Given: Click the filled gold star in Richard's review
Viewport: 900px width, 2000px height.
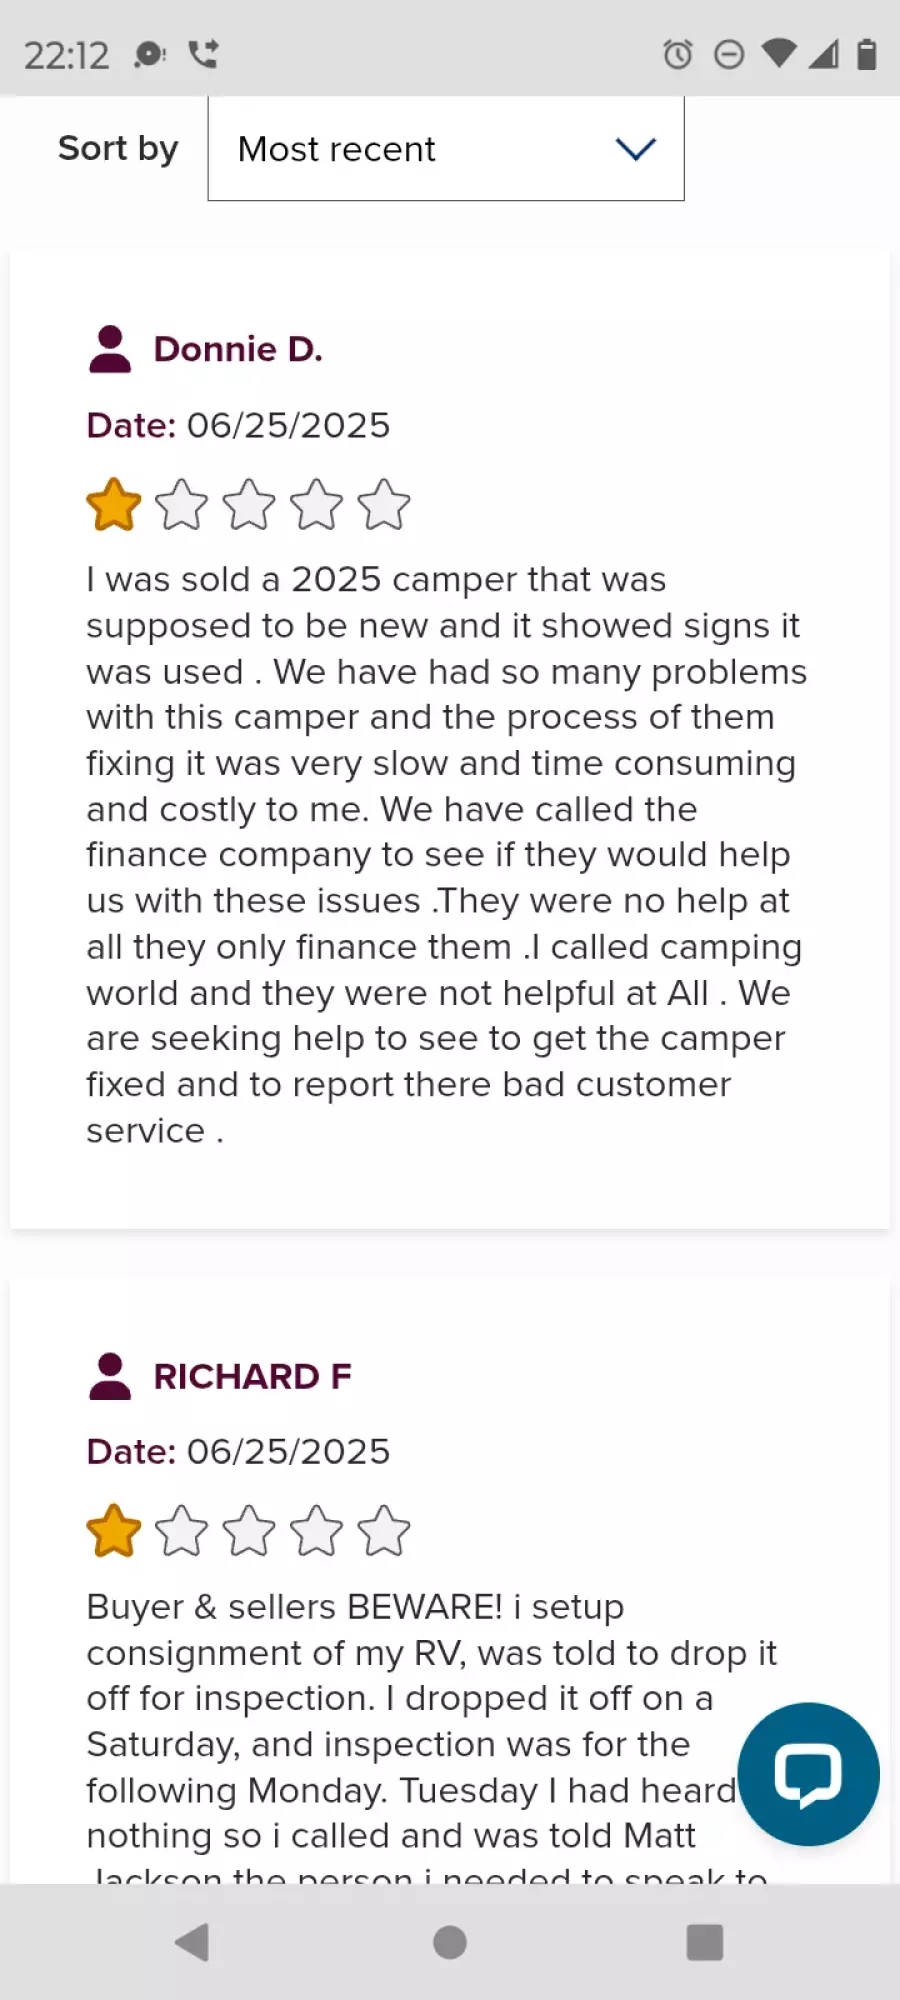Looking at the screenshot, I should [x=114, y=1531].
